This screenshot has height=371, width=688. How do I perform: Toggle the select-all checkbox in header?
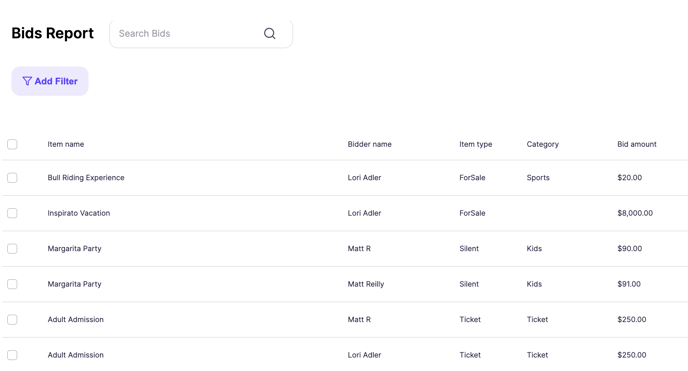tap(12, 144)
